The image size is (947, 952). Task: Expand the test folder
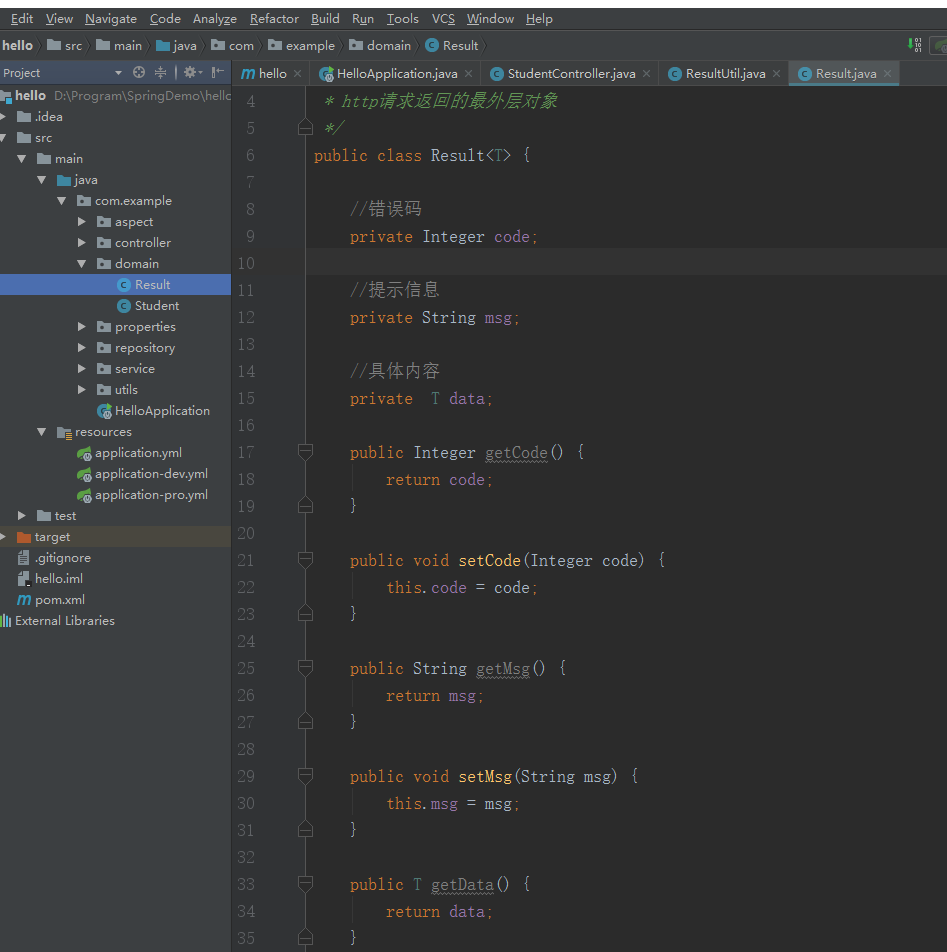tap(22, 516)
